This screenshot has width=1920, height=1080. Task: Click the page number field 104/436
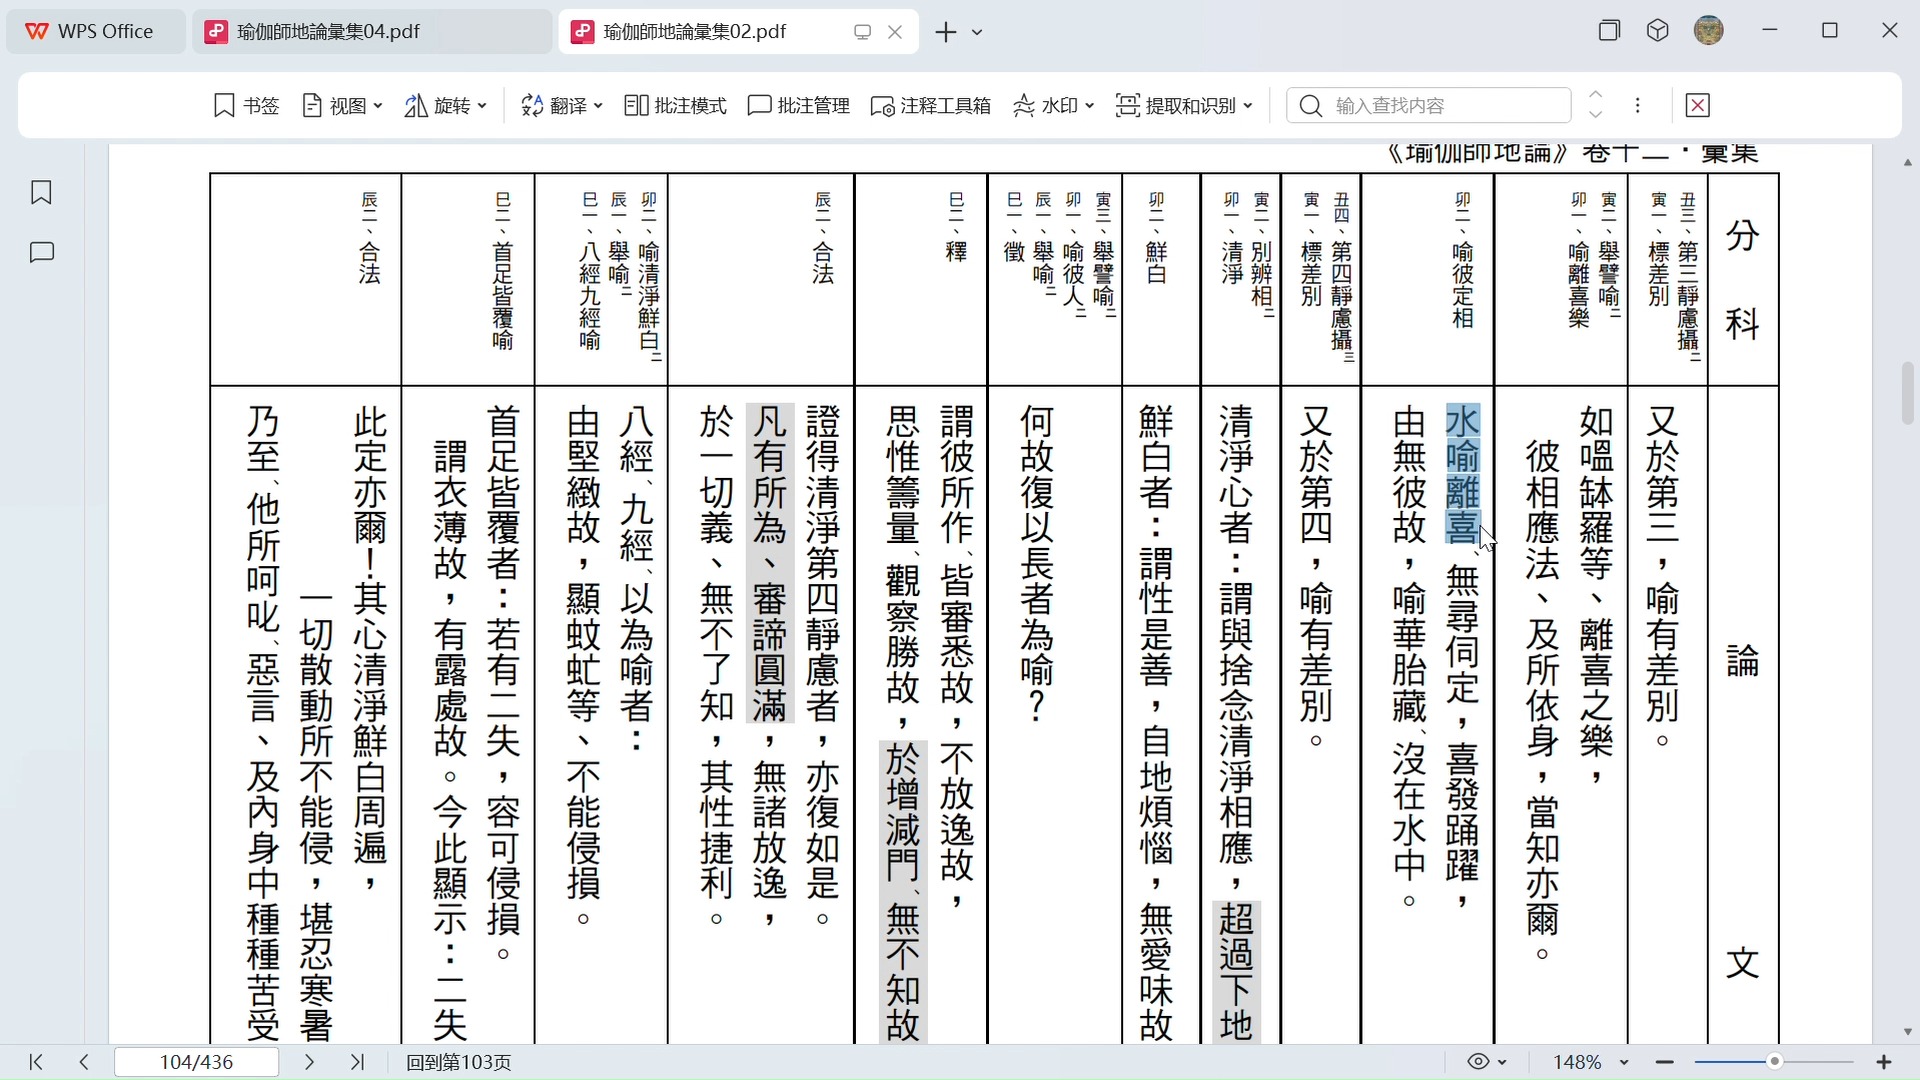coord(197,1062)
